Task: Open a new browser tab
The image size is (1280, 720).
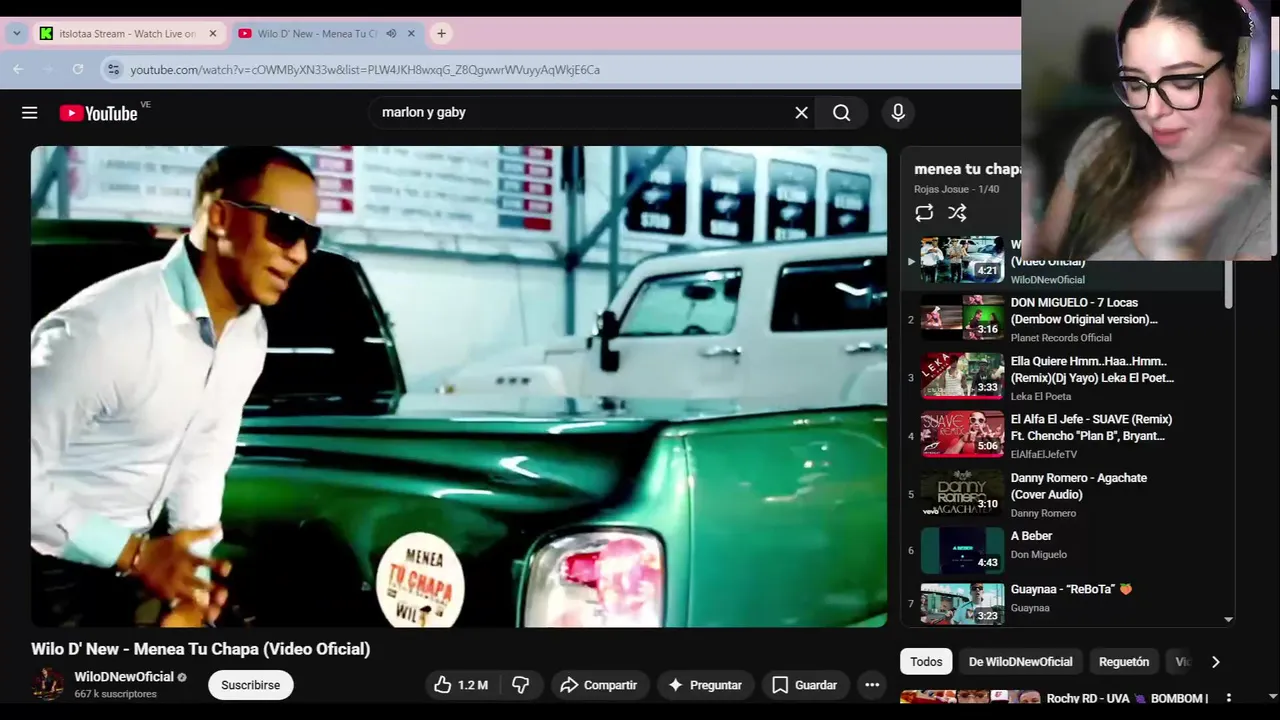Action: tap(441, 33)
